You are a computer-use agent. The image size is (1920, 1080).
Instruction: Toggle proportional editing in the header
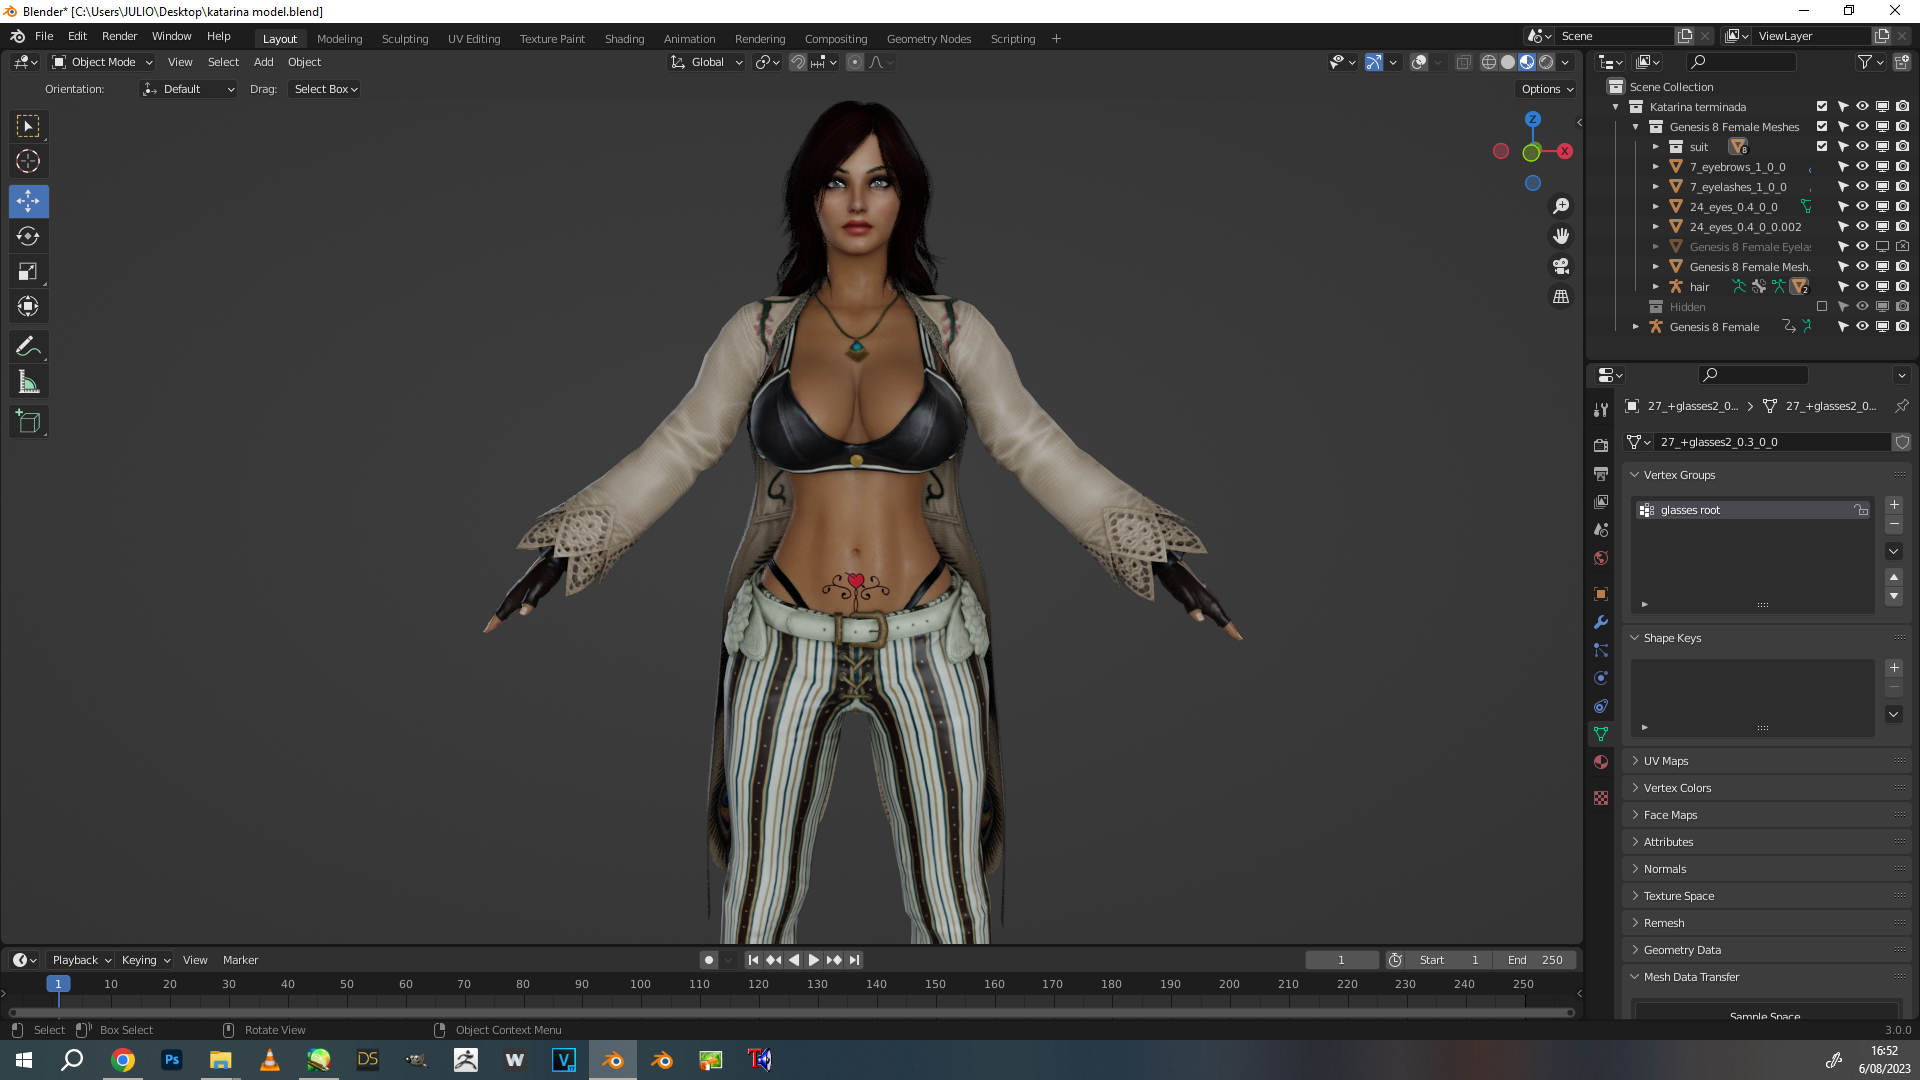[855, 62]
